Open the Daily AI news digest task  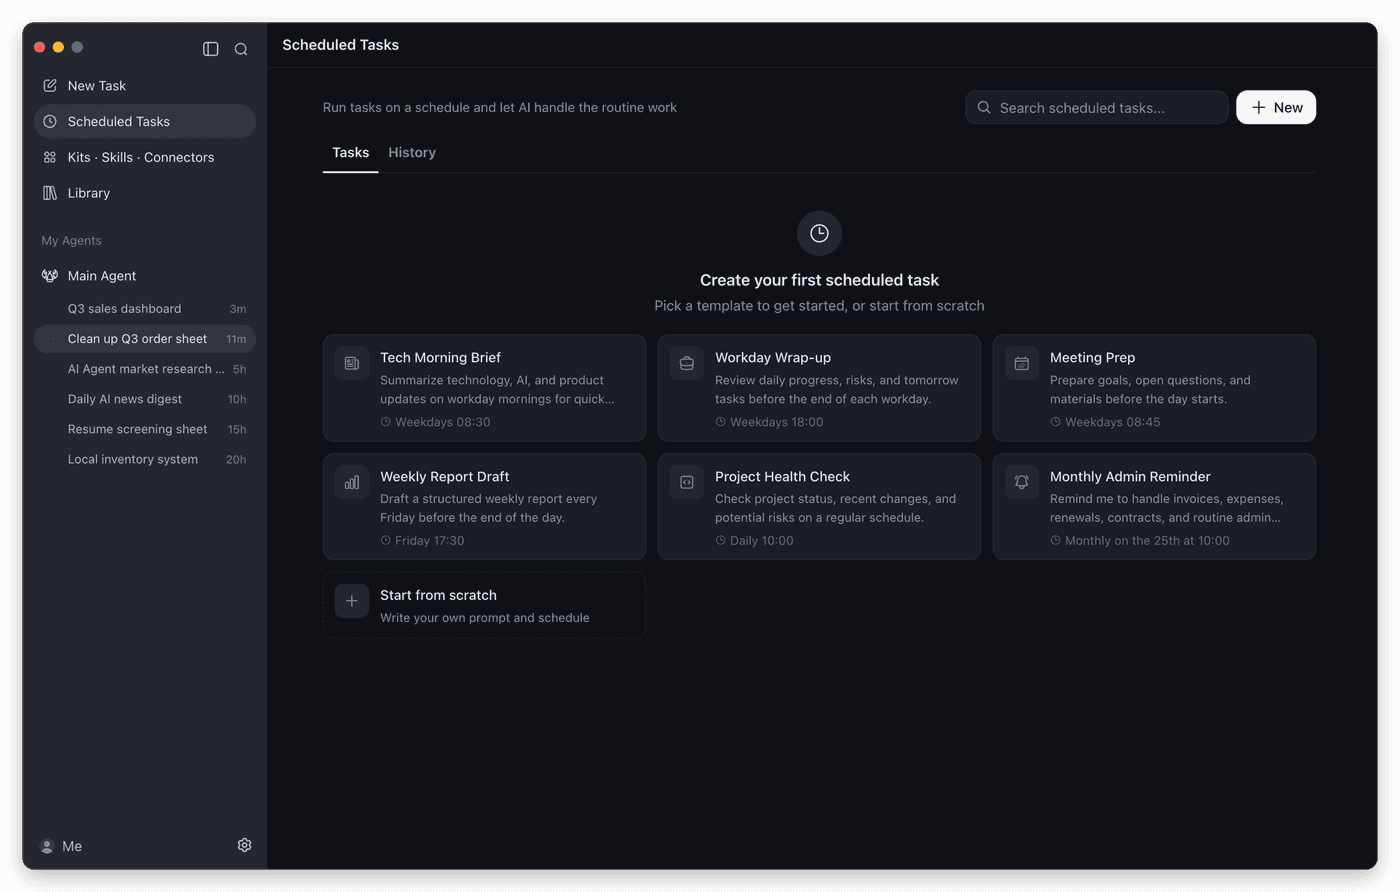(x=145, y=399)
